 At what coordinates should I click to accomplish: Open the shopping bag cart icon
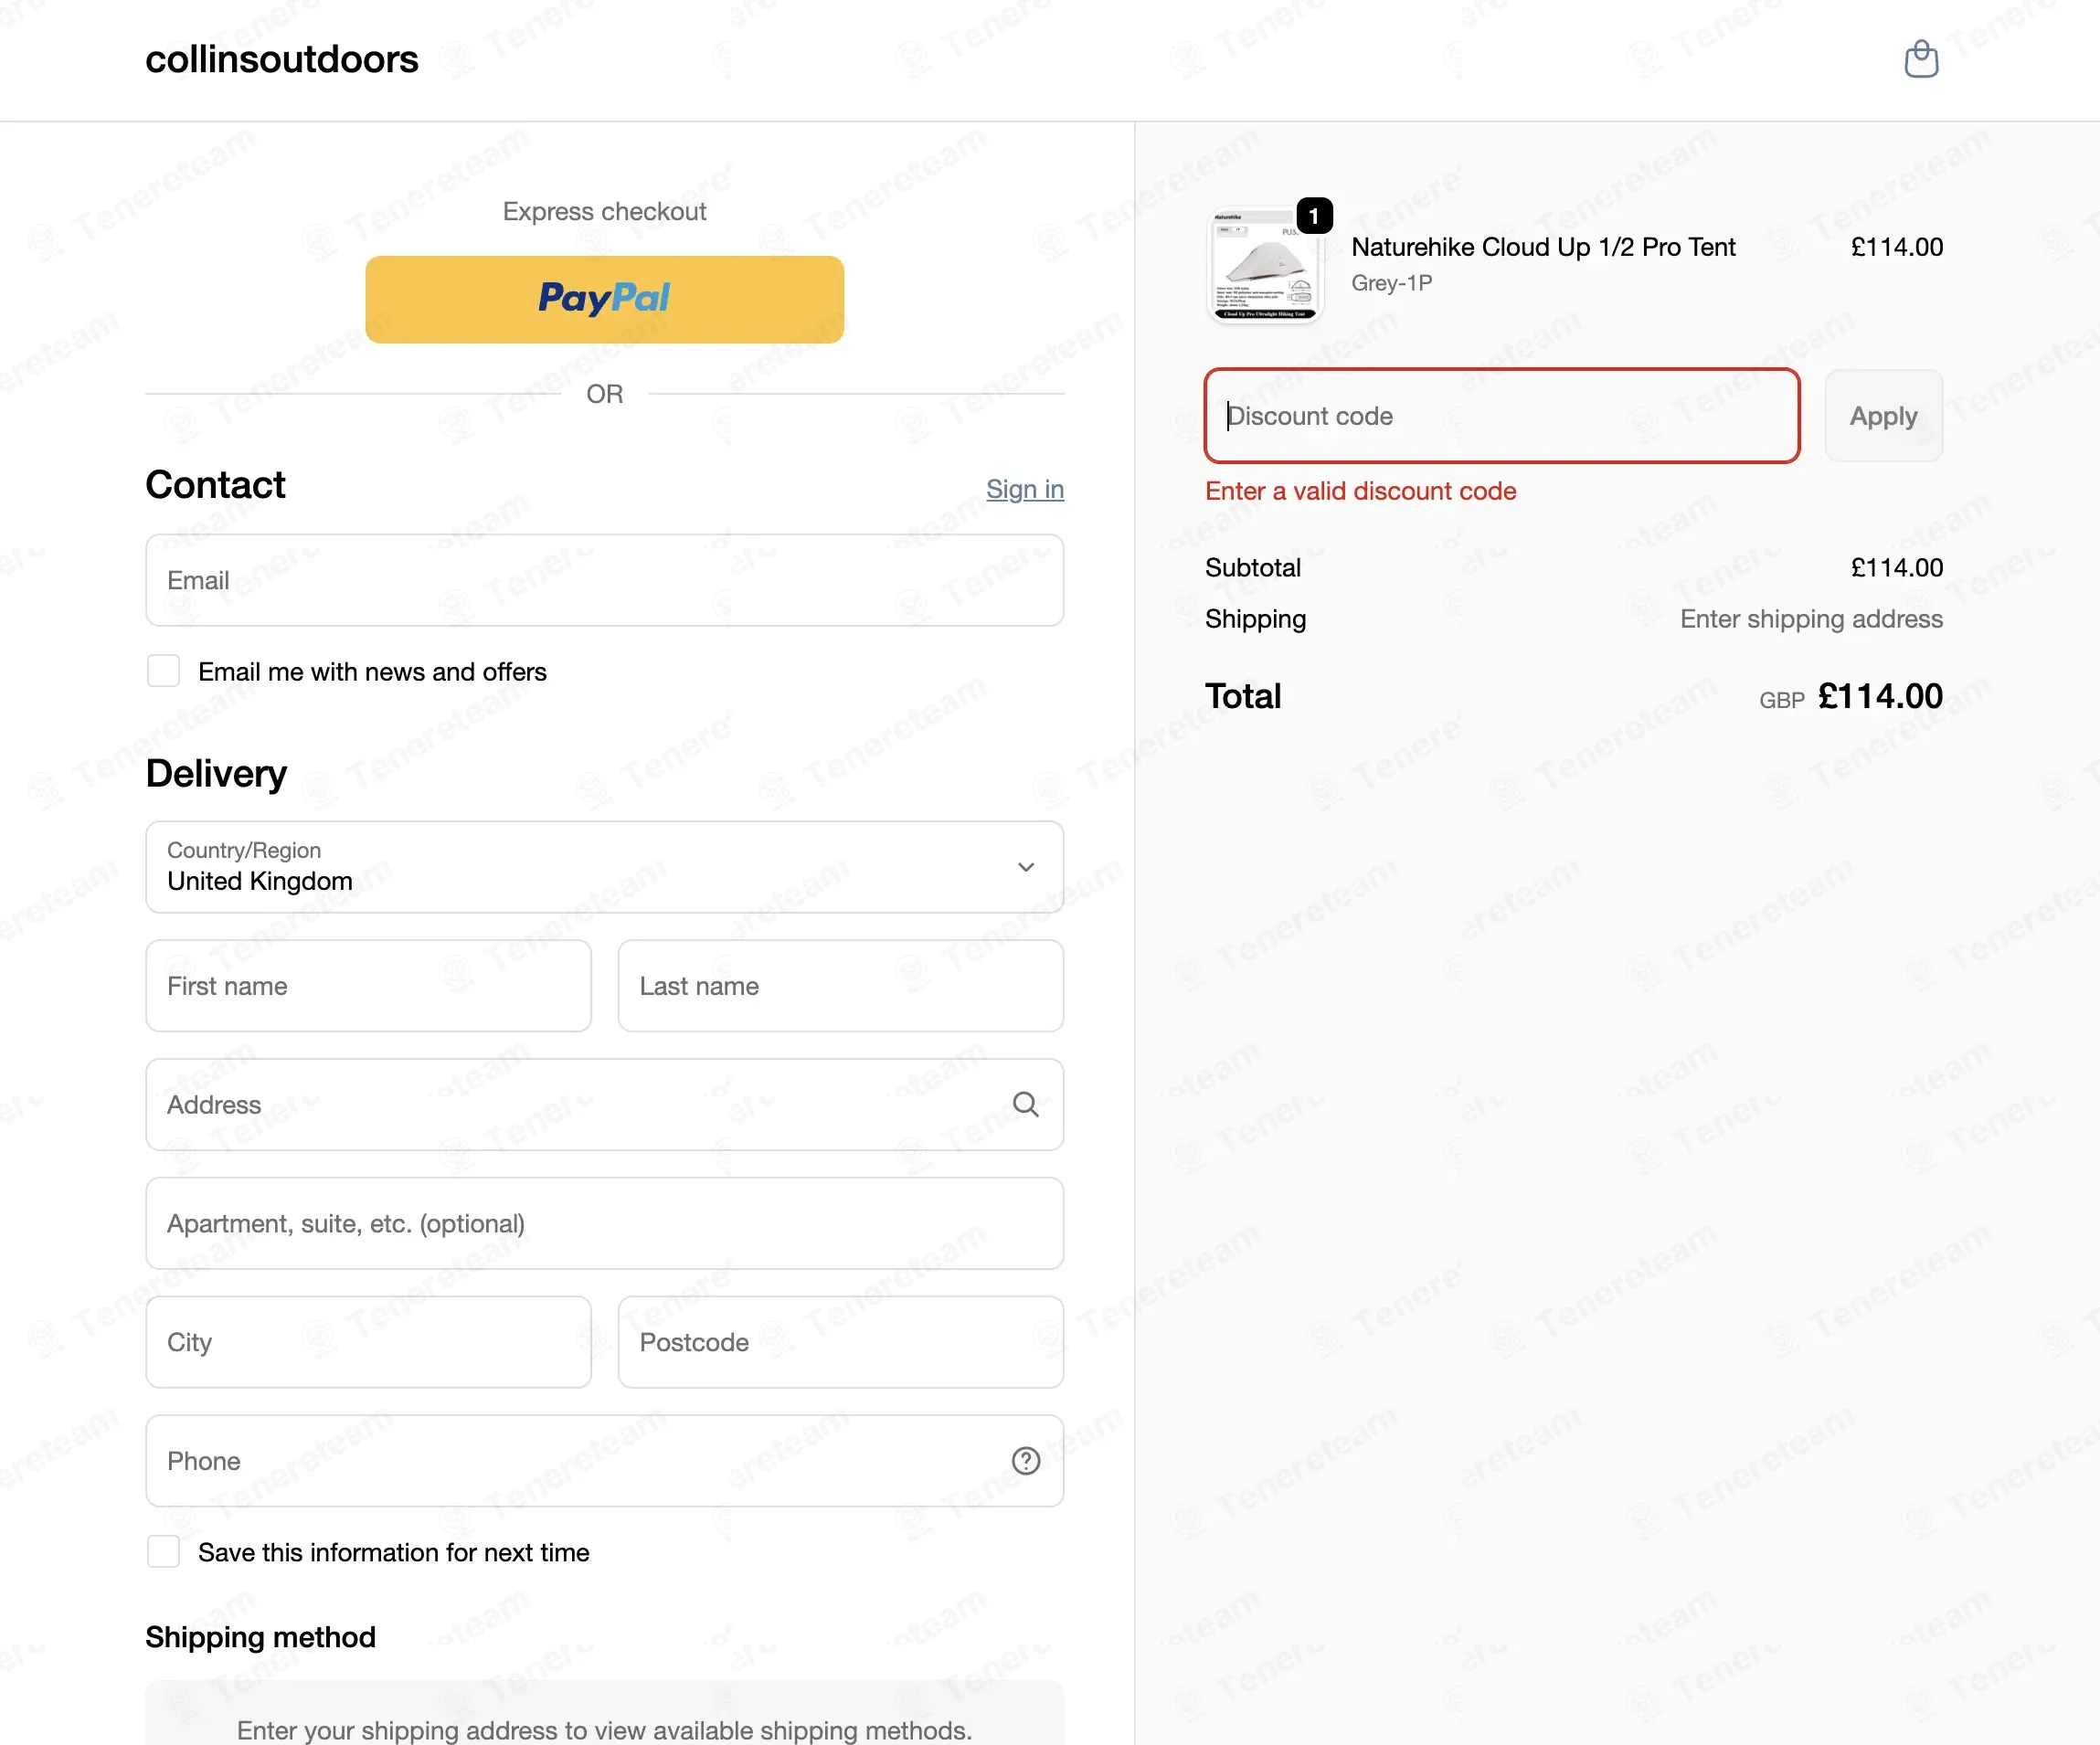[x=1920, y=59]
